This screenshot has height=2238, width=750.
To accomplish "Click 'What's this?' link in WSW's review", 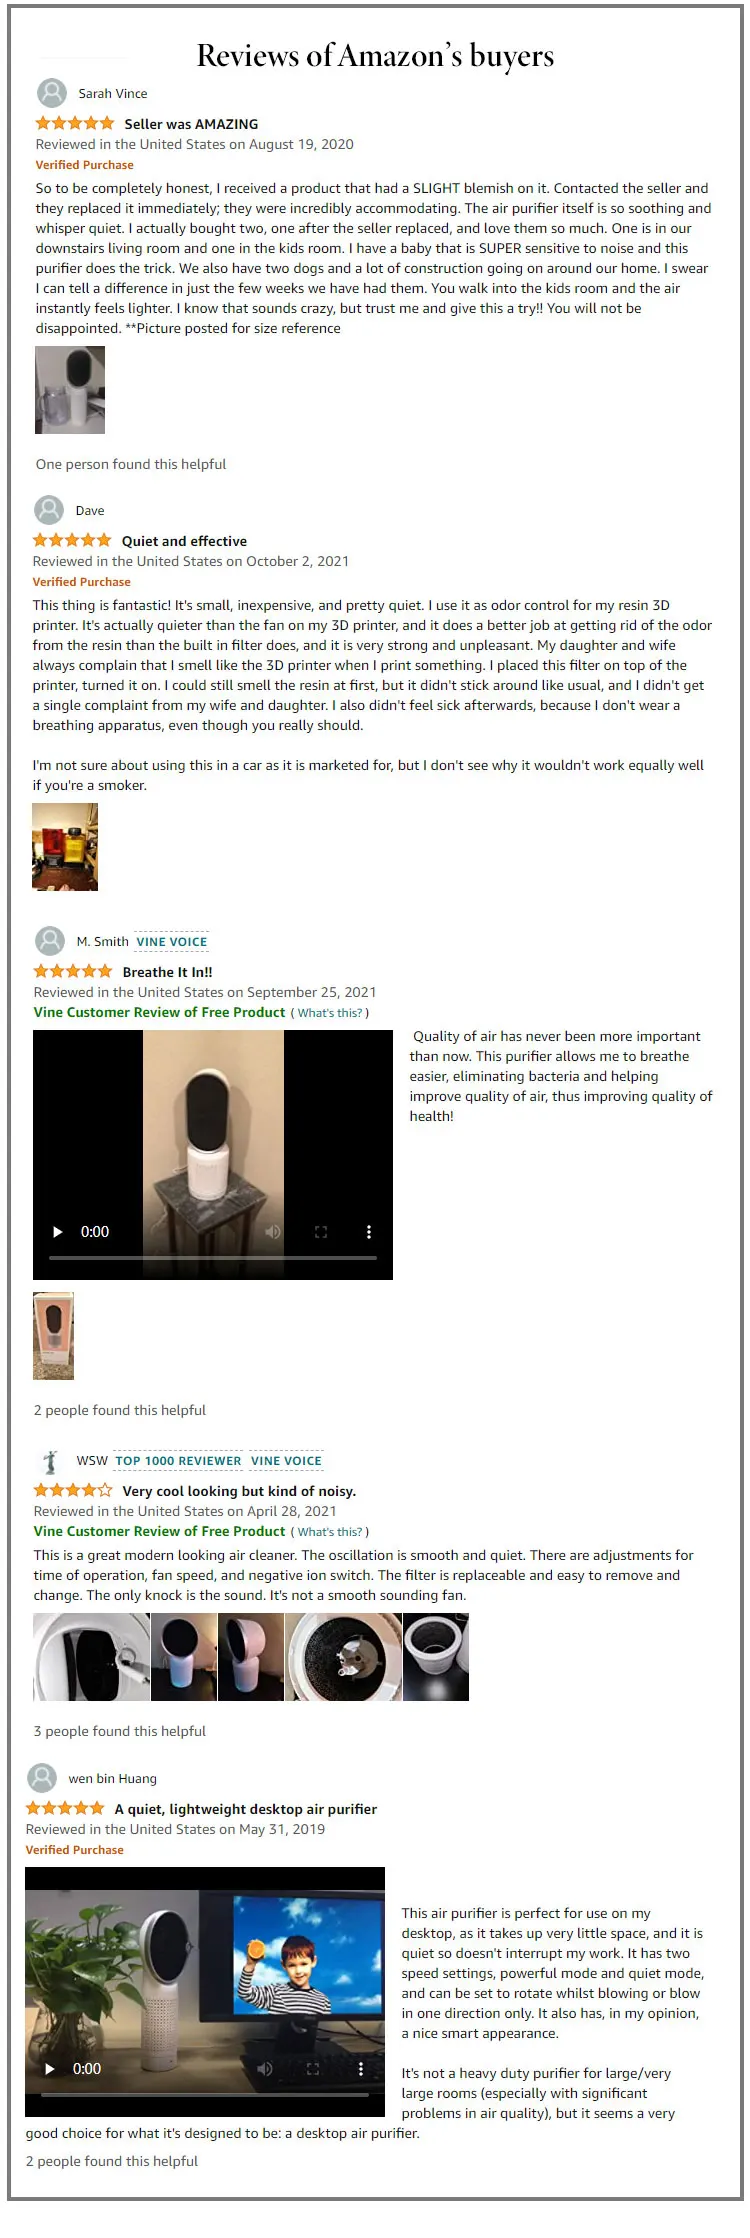I will click(330, 1532).
